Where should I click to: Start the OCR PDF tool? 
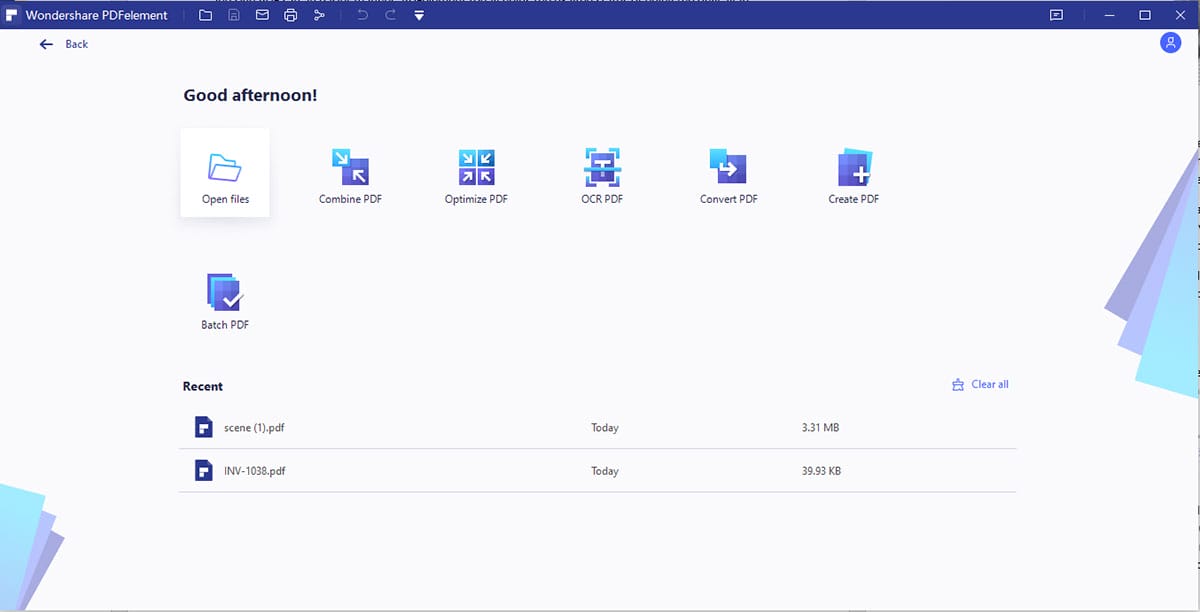(x=602, y=175)
